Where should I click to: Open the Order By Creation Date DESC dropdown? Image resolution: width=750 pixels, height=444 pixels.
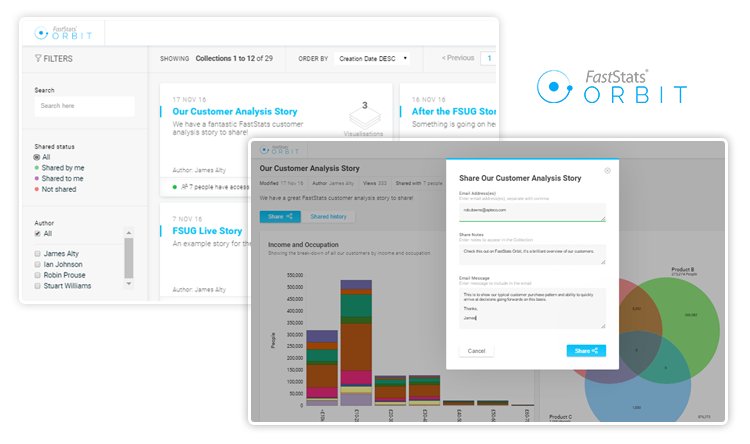[372, 58]
